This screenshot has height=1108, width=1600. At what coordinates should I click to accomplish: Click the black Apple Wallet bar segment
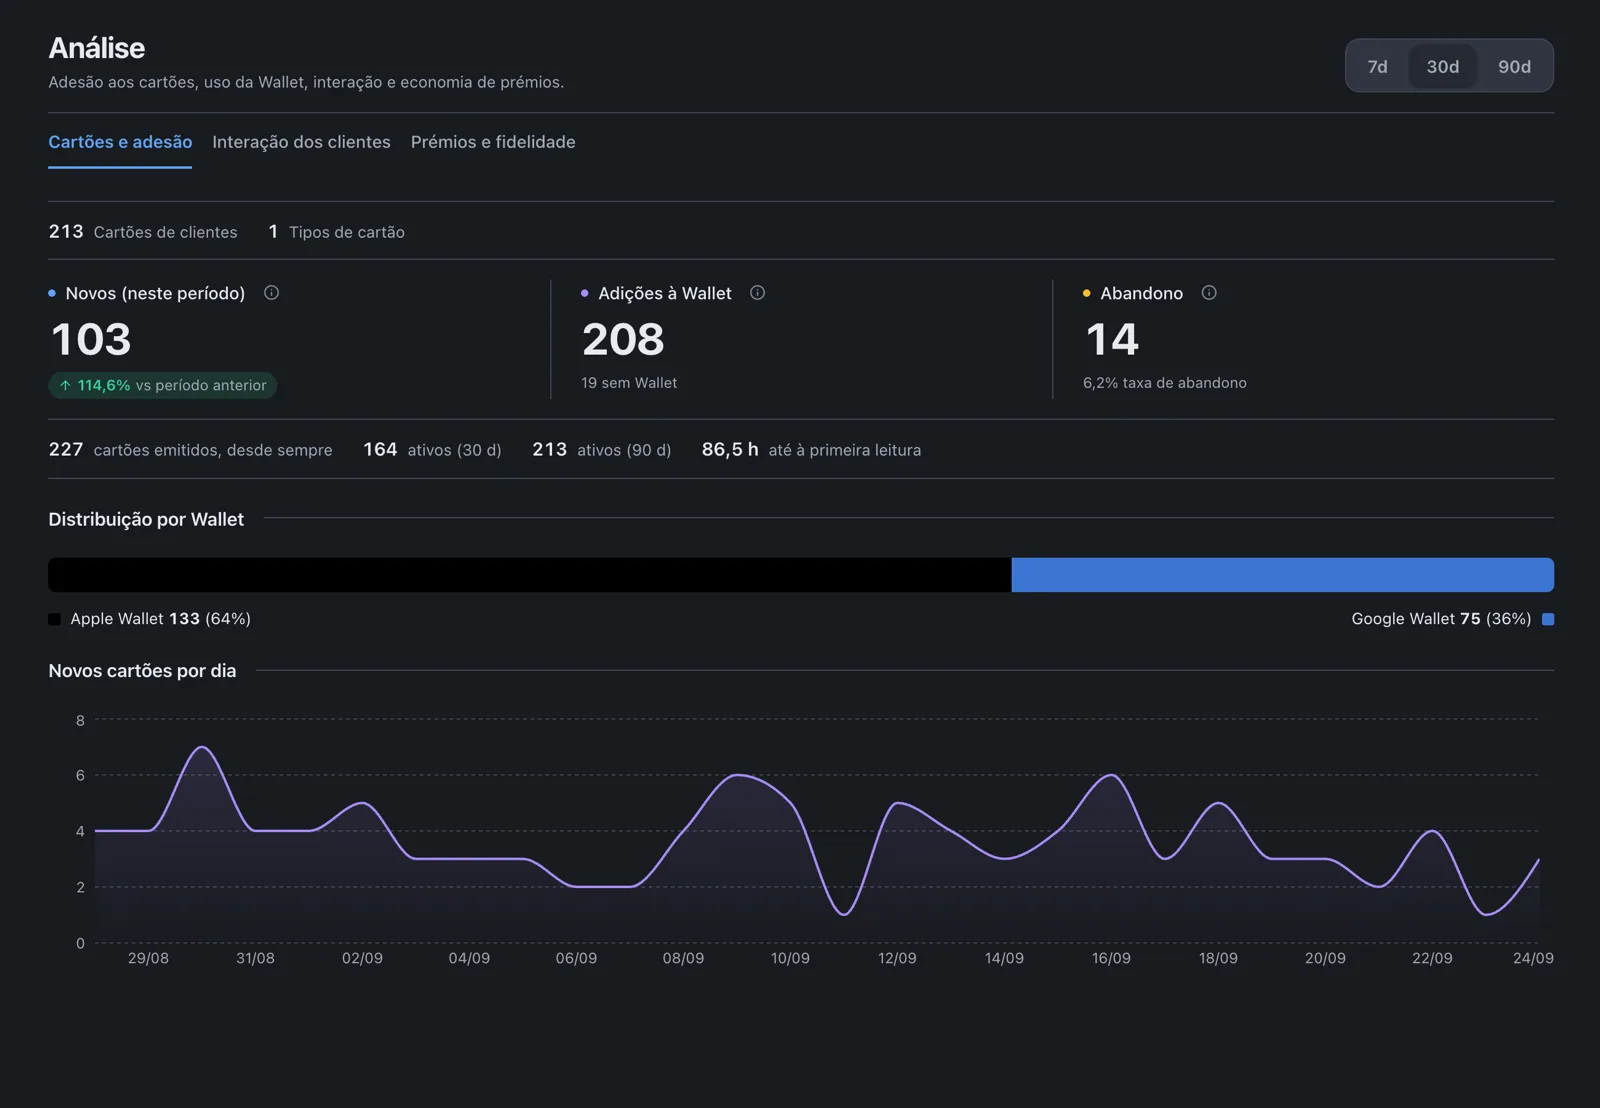pos(530,575)
